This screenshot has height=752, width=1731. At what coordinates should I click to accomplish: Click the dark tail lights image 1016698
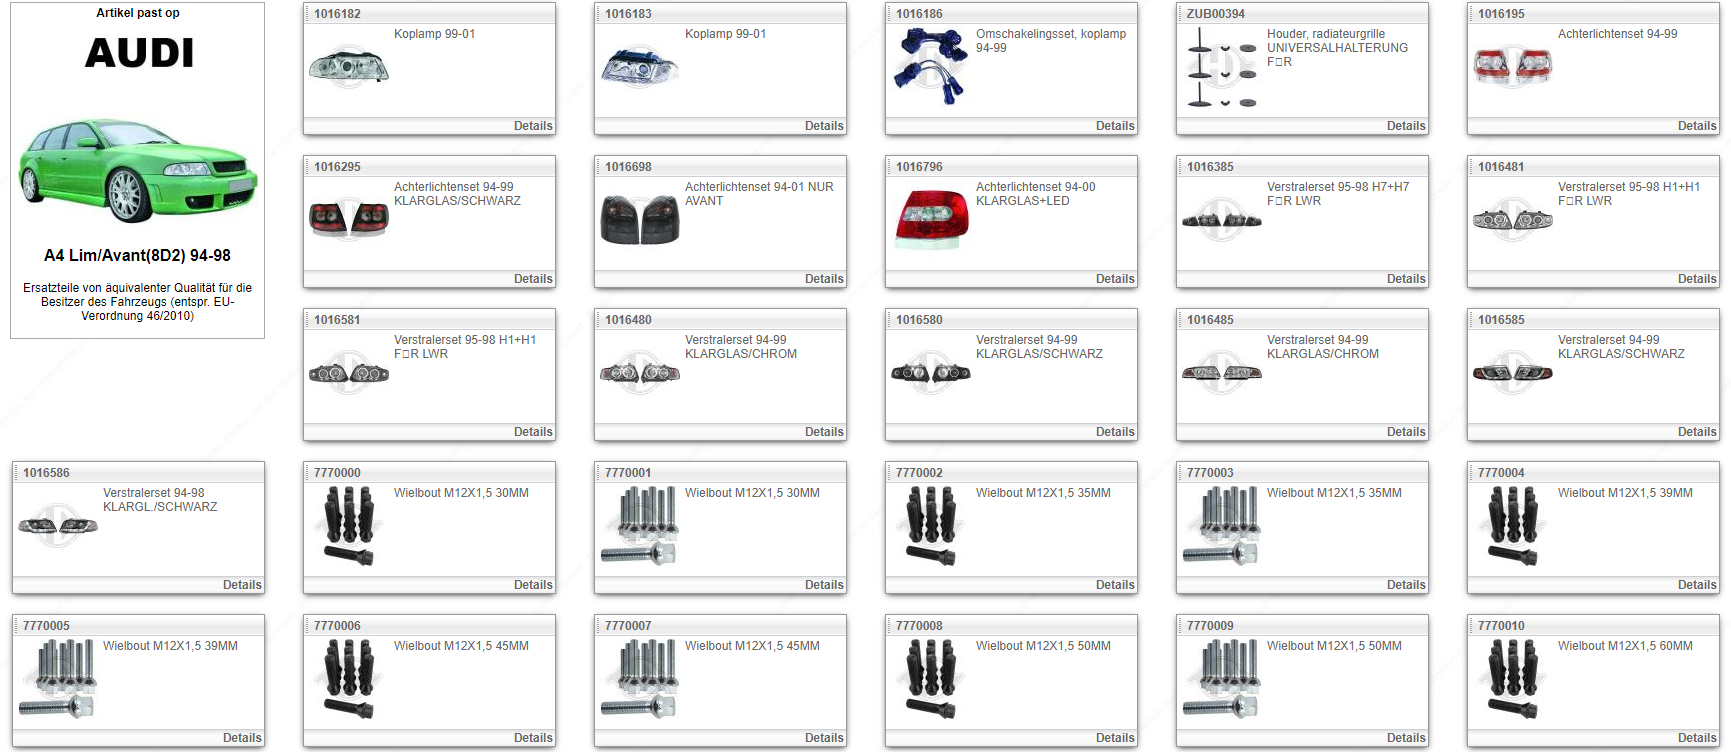click(639, 220)
